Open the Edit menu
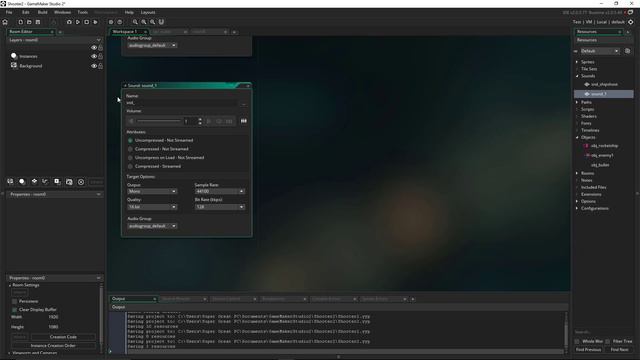The width and height of the screenshot is (640, 360). pos(26,12)
